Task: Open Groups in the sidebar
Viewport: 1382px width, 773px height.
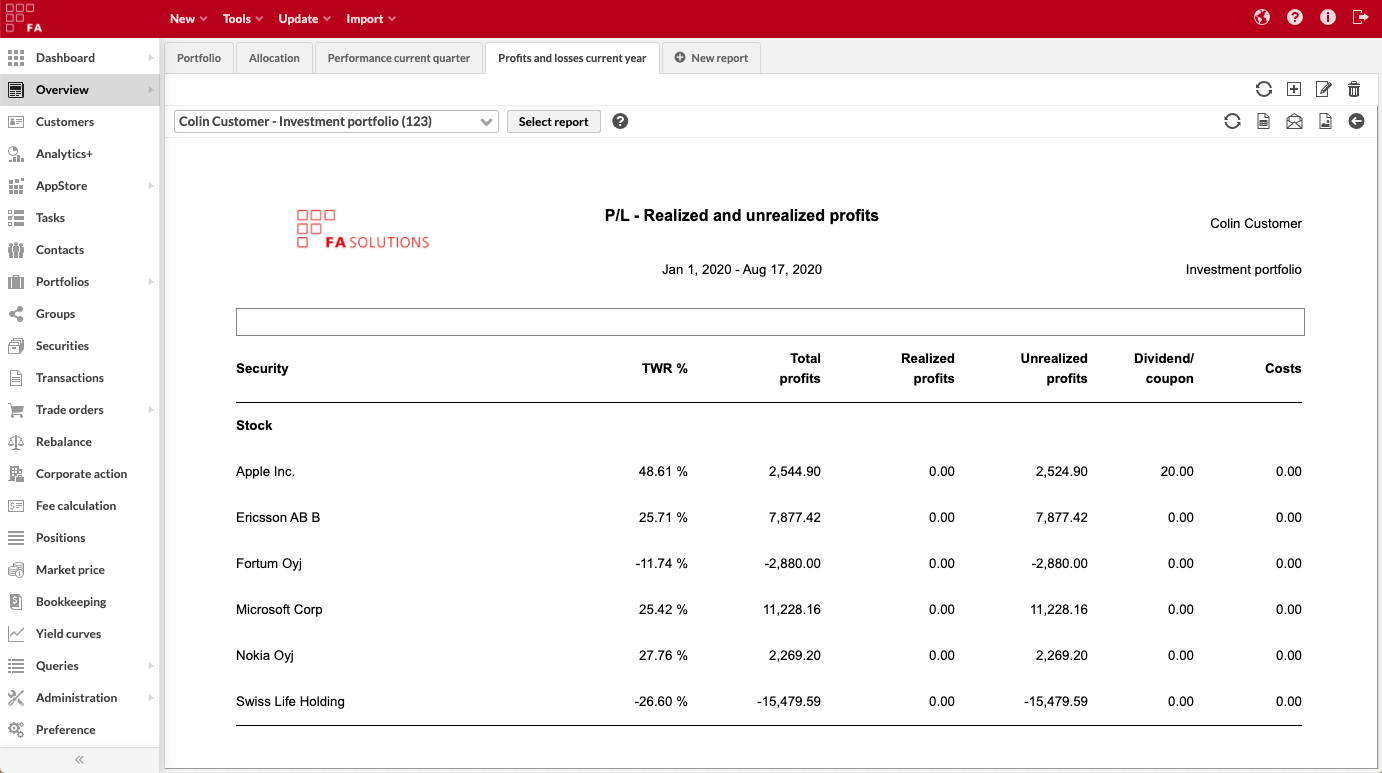Action: [x=79, y=314]
